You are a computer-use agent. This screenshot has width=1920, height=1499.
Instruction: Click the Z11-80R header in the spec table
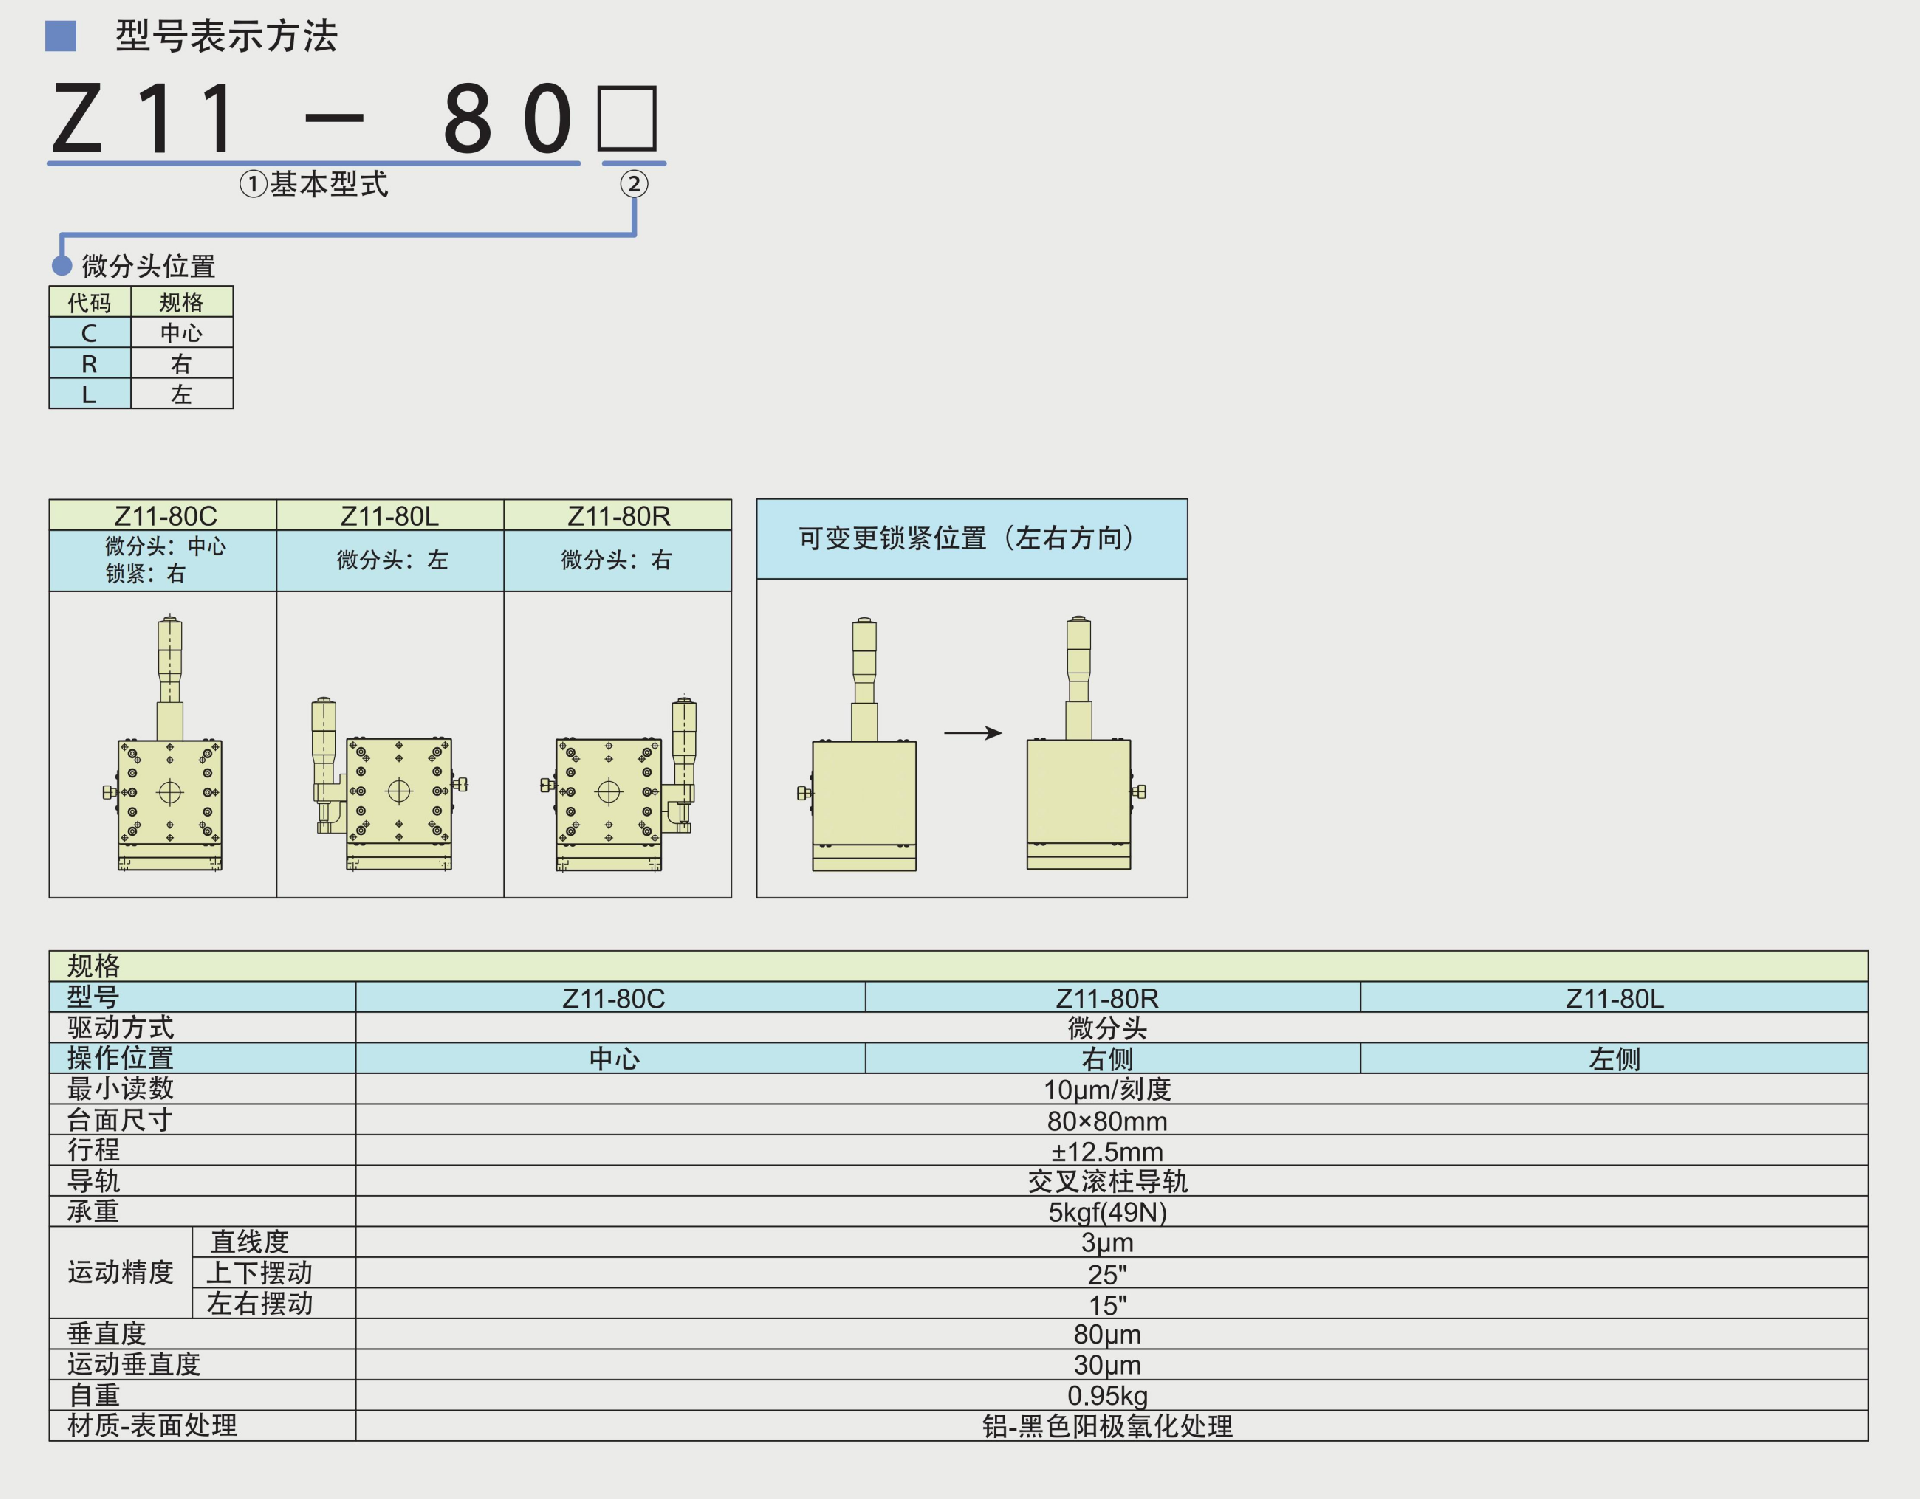tap(1107, 998)
